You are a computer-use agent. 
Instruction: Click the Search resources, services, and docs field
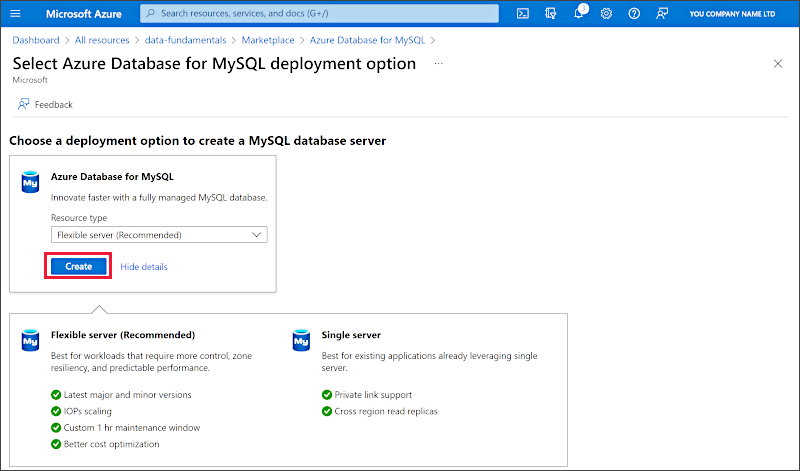(x=319, y=13)
